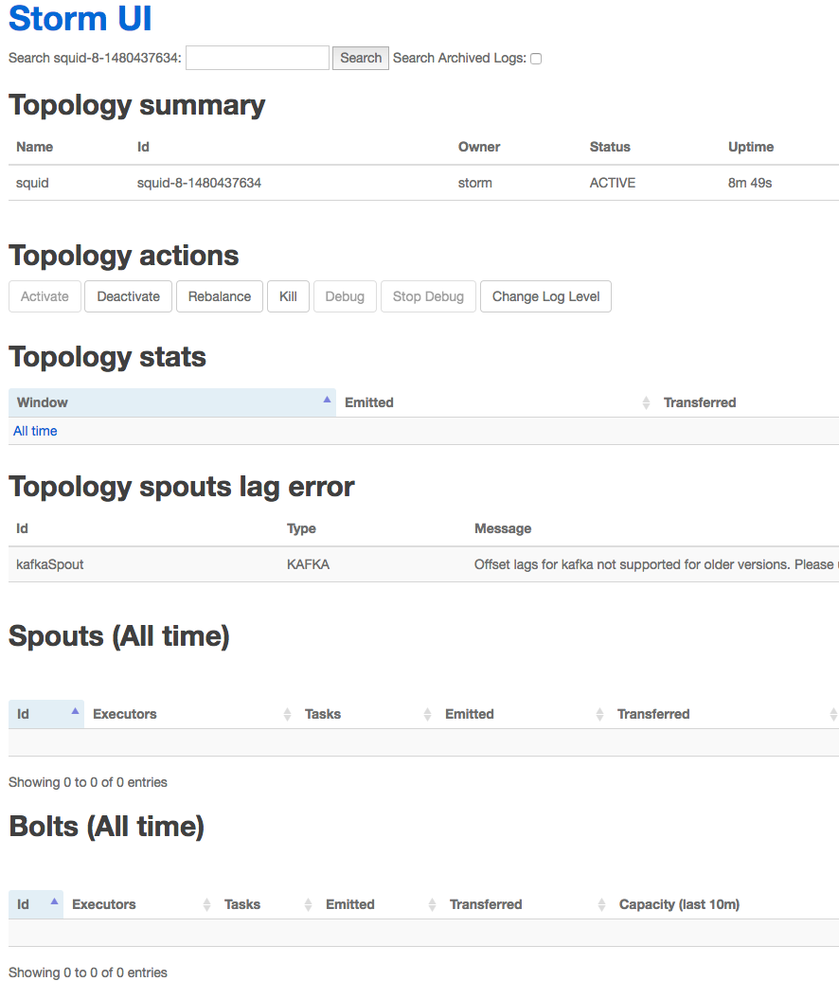Click sort arrows on Emitted in Topology stats
Image resolution: width=839 pixels, height=999 pixels.
click(645, 403)
